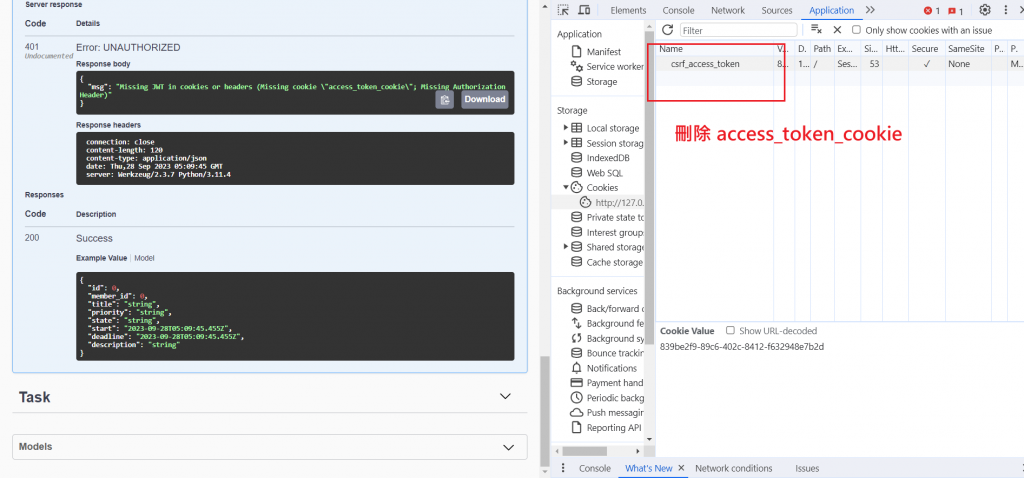Delete the selected cookie with the X icon

837,30
